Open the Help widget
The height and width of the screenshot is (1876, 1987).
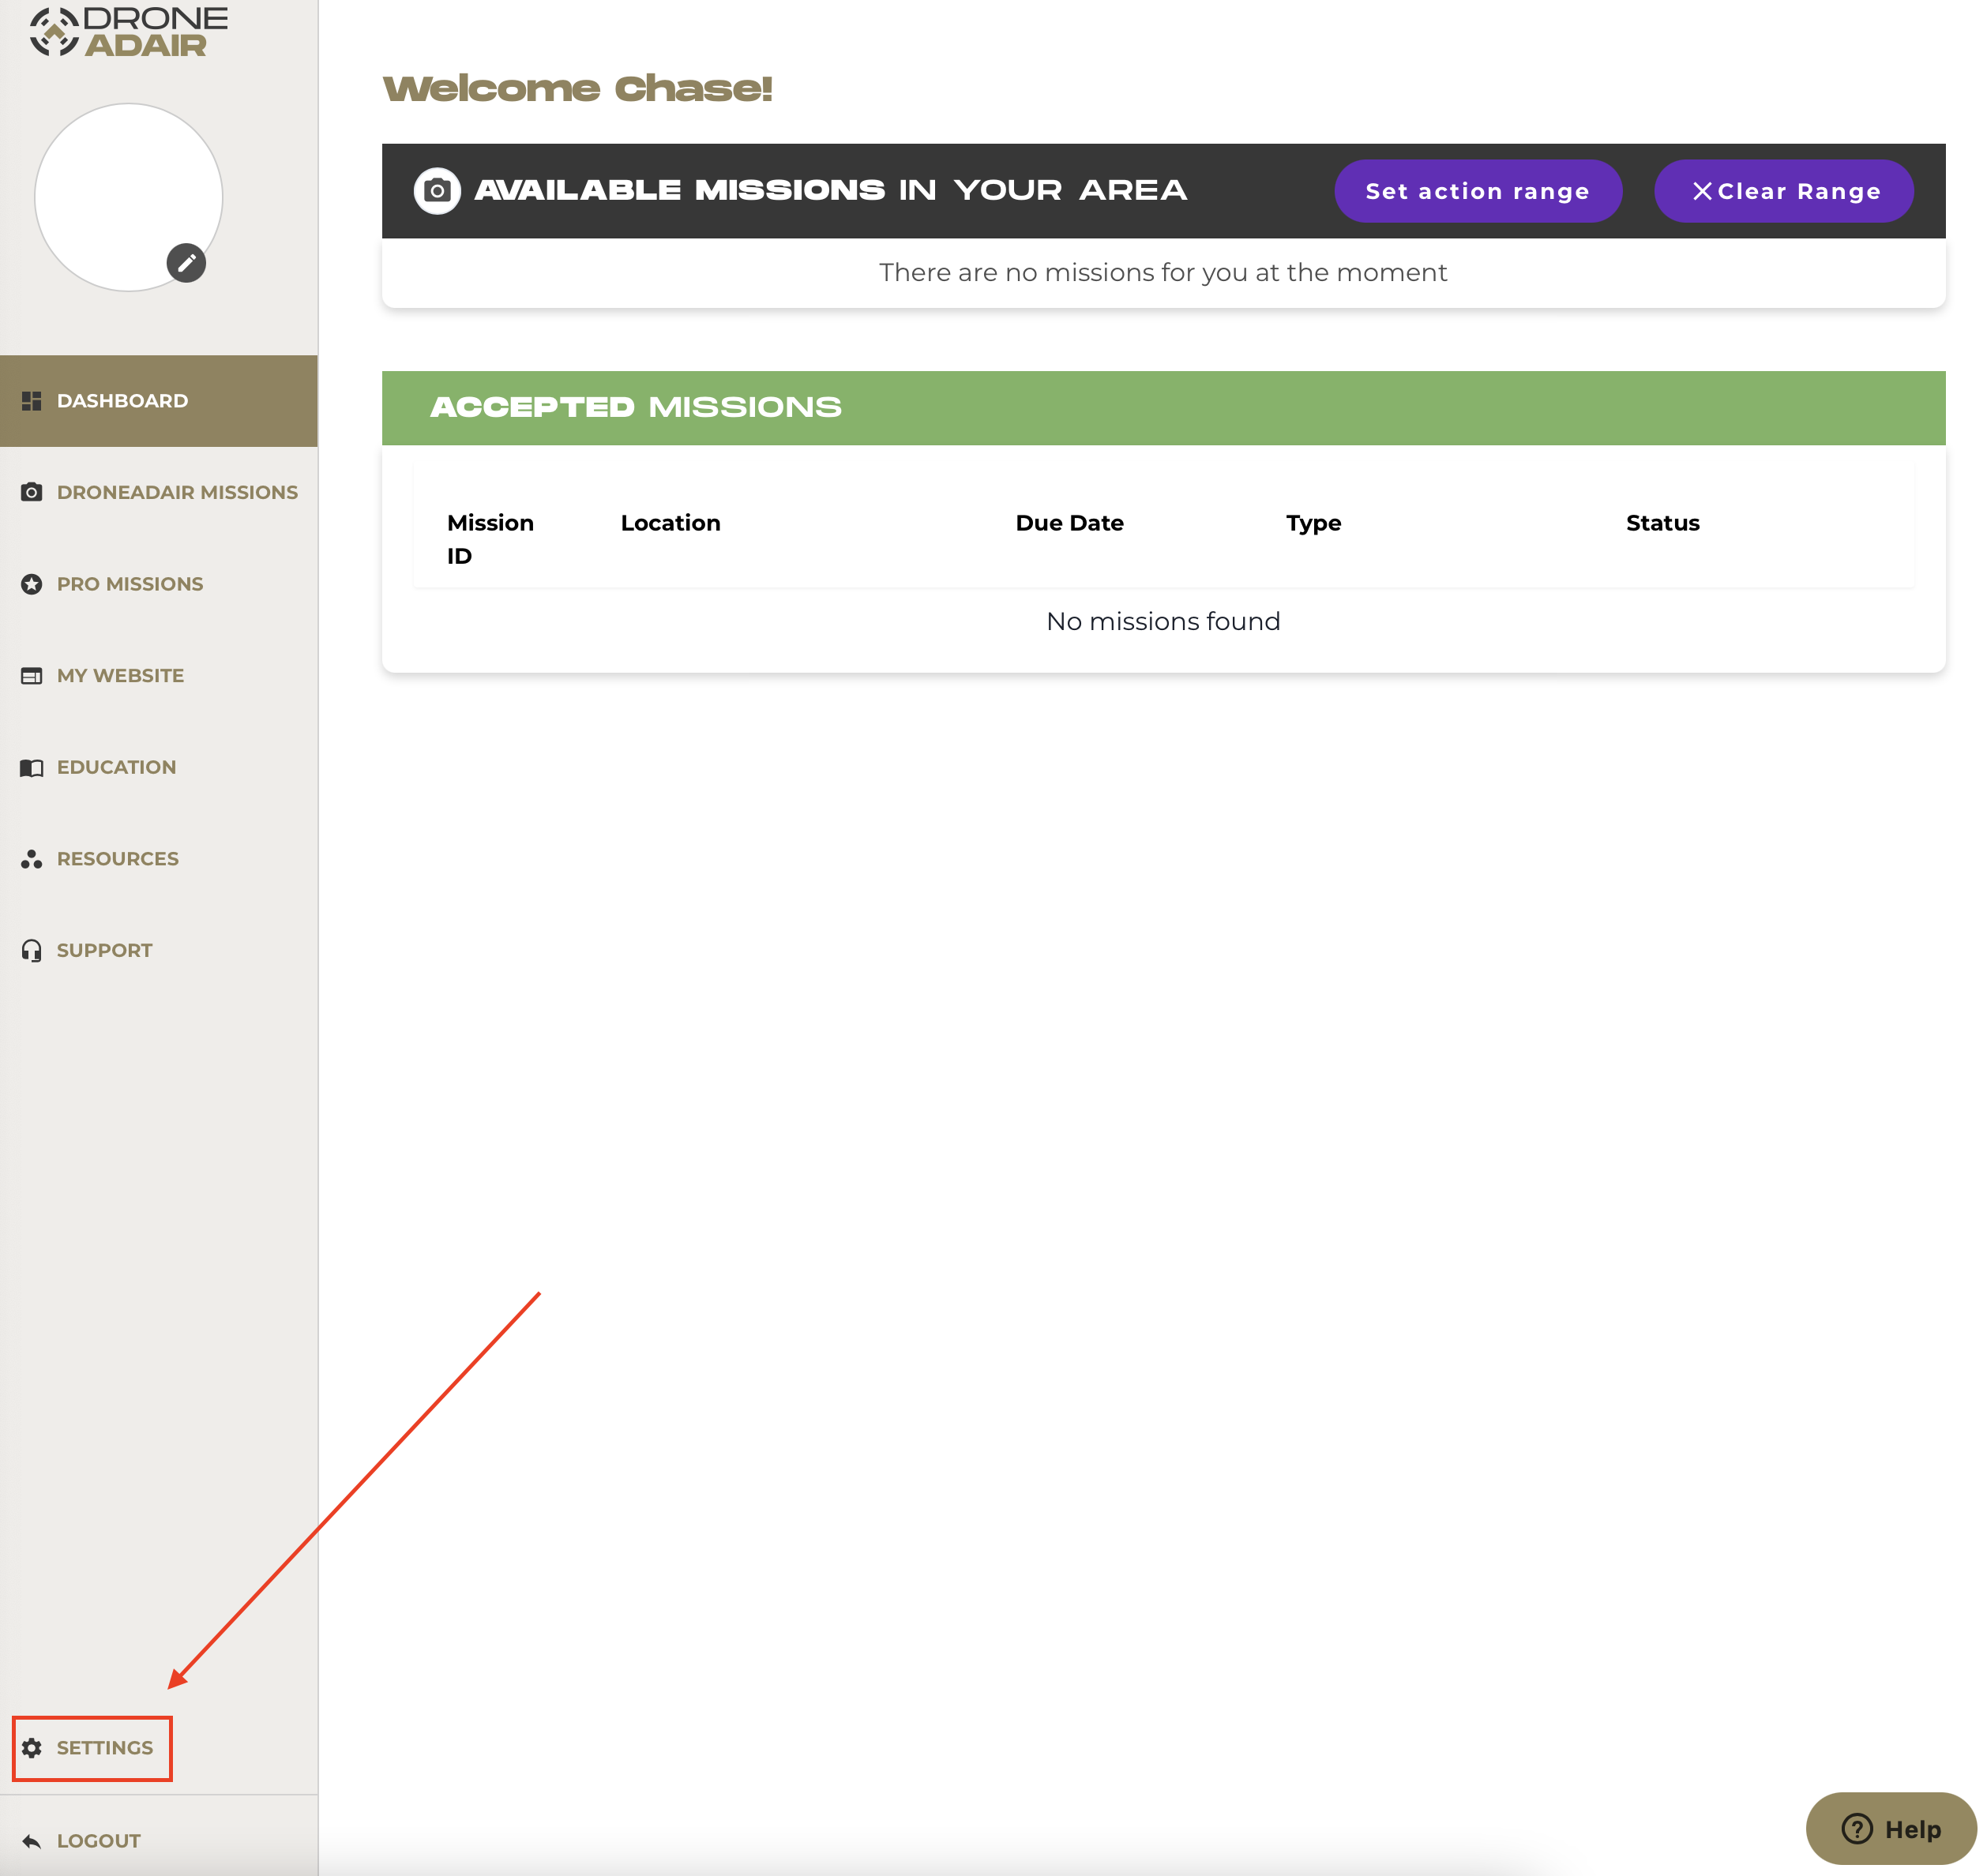(x=1891, y=1829)
